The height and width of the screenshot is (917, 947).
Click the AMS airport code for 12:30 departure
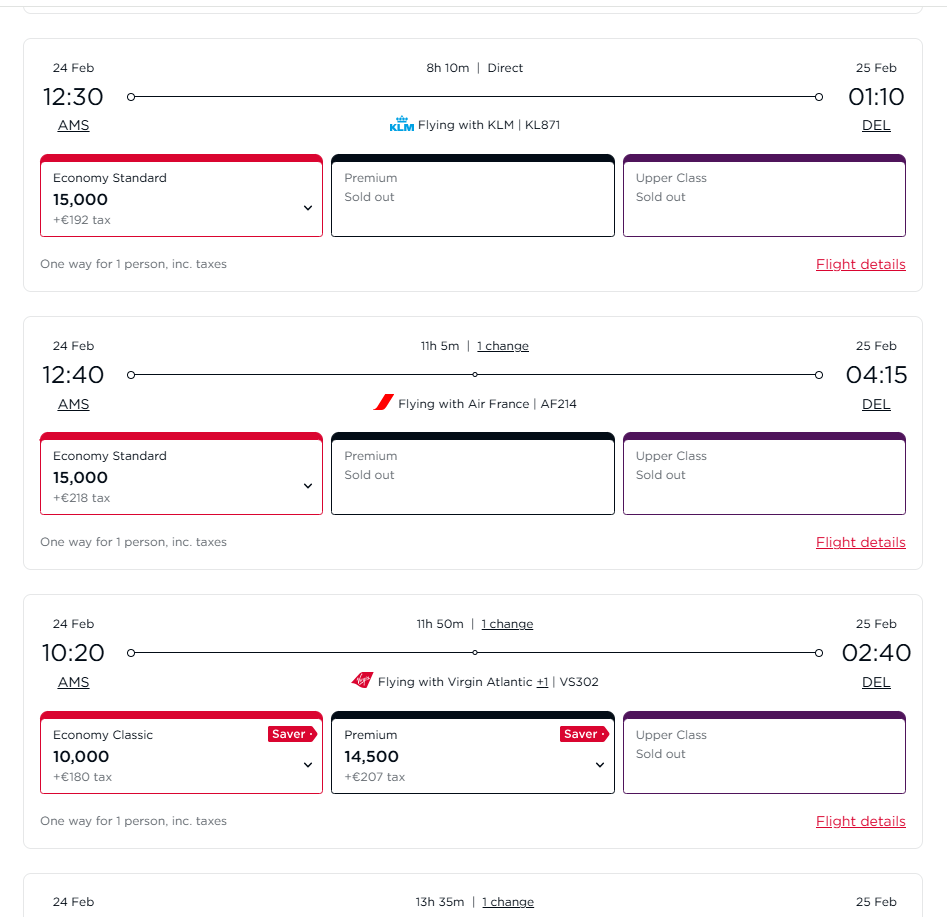pos(73,125)
